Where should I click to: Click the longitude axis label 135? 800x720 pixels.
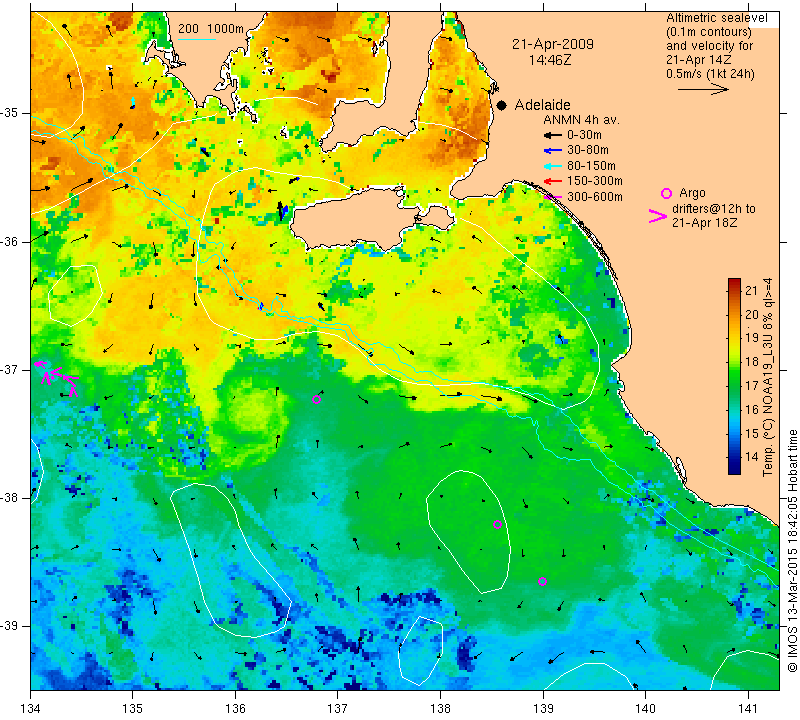[133, 709]
